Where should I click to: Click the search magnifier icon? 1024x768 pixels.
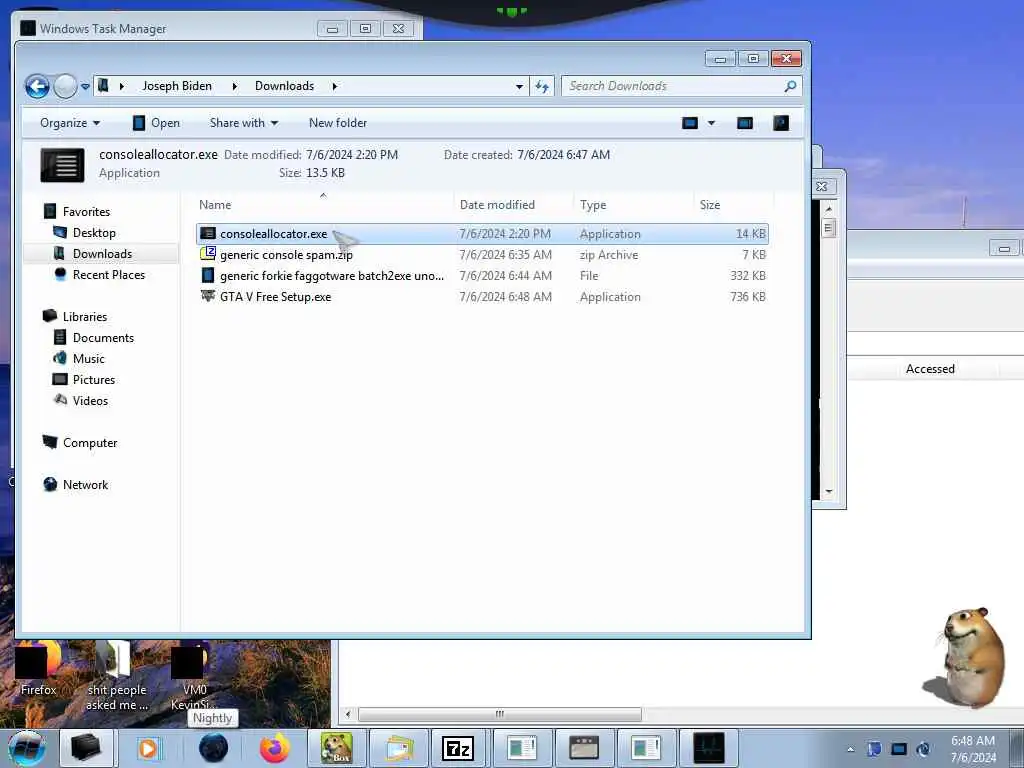click(790, 86)
